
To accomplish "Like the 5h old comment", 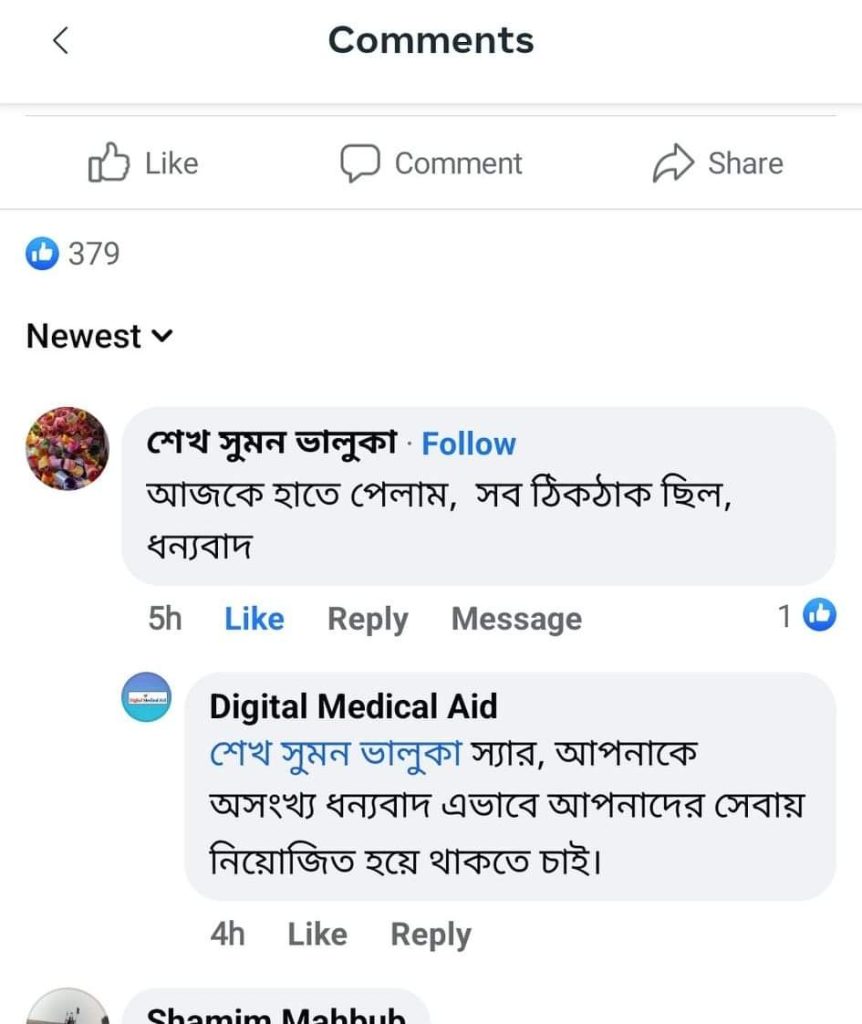I will coord(254,619).
